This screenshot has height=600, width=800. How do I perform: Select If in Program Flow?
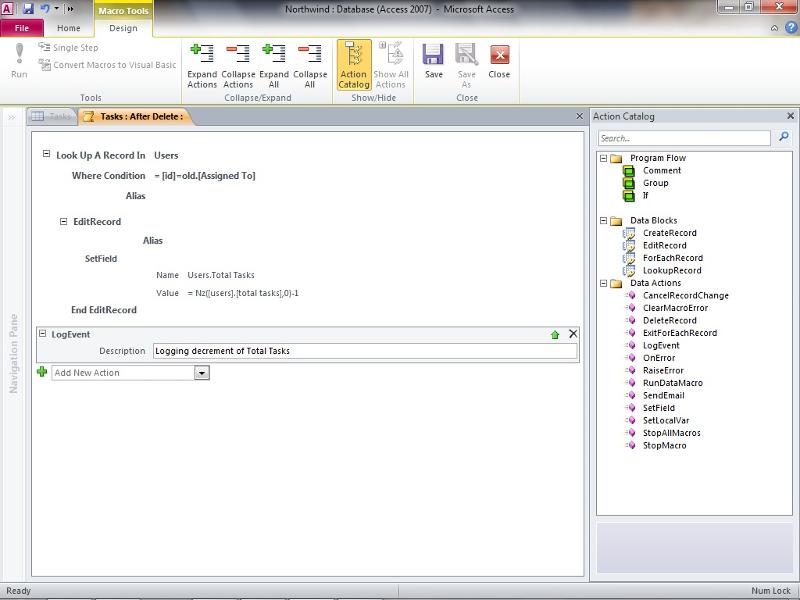pos(645,195)
